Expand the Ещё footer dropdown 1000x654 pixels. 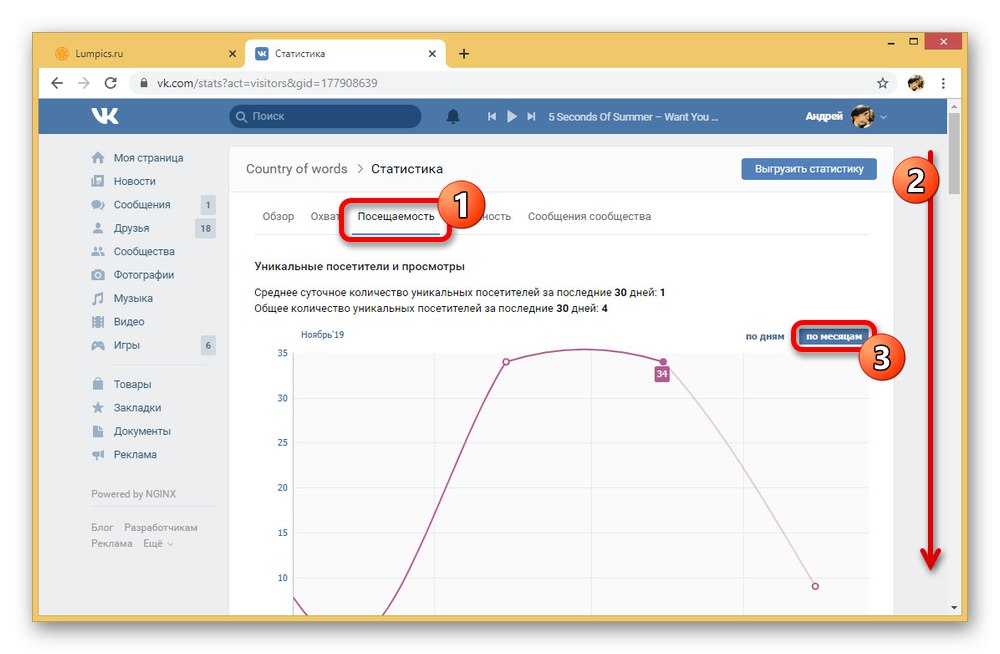(x=158, y=543)
